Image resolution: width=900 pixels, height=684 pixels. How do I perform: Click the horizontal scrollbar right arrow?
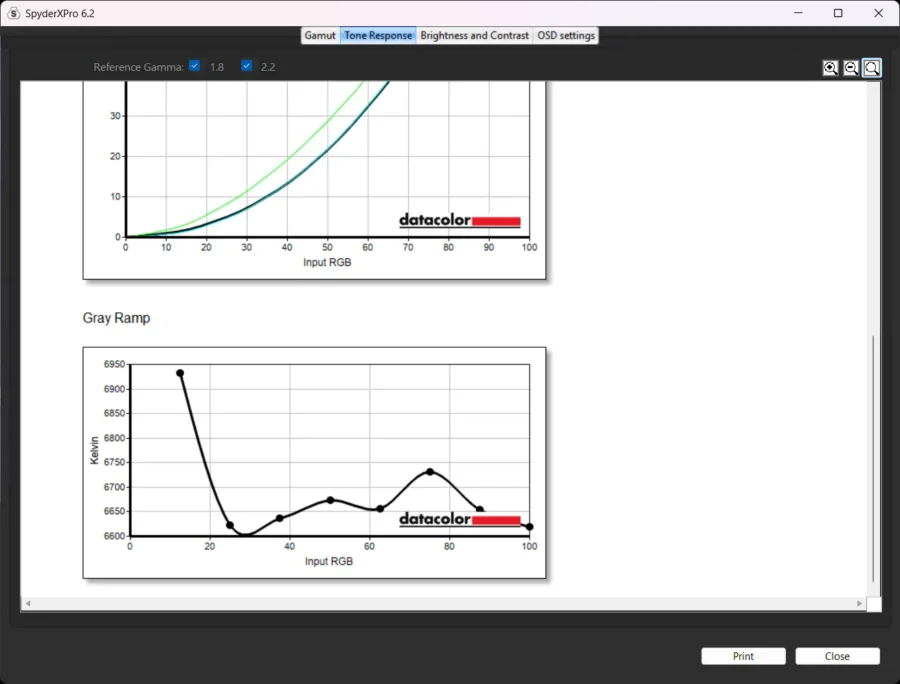click(859, 604)
